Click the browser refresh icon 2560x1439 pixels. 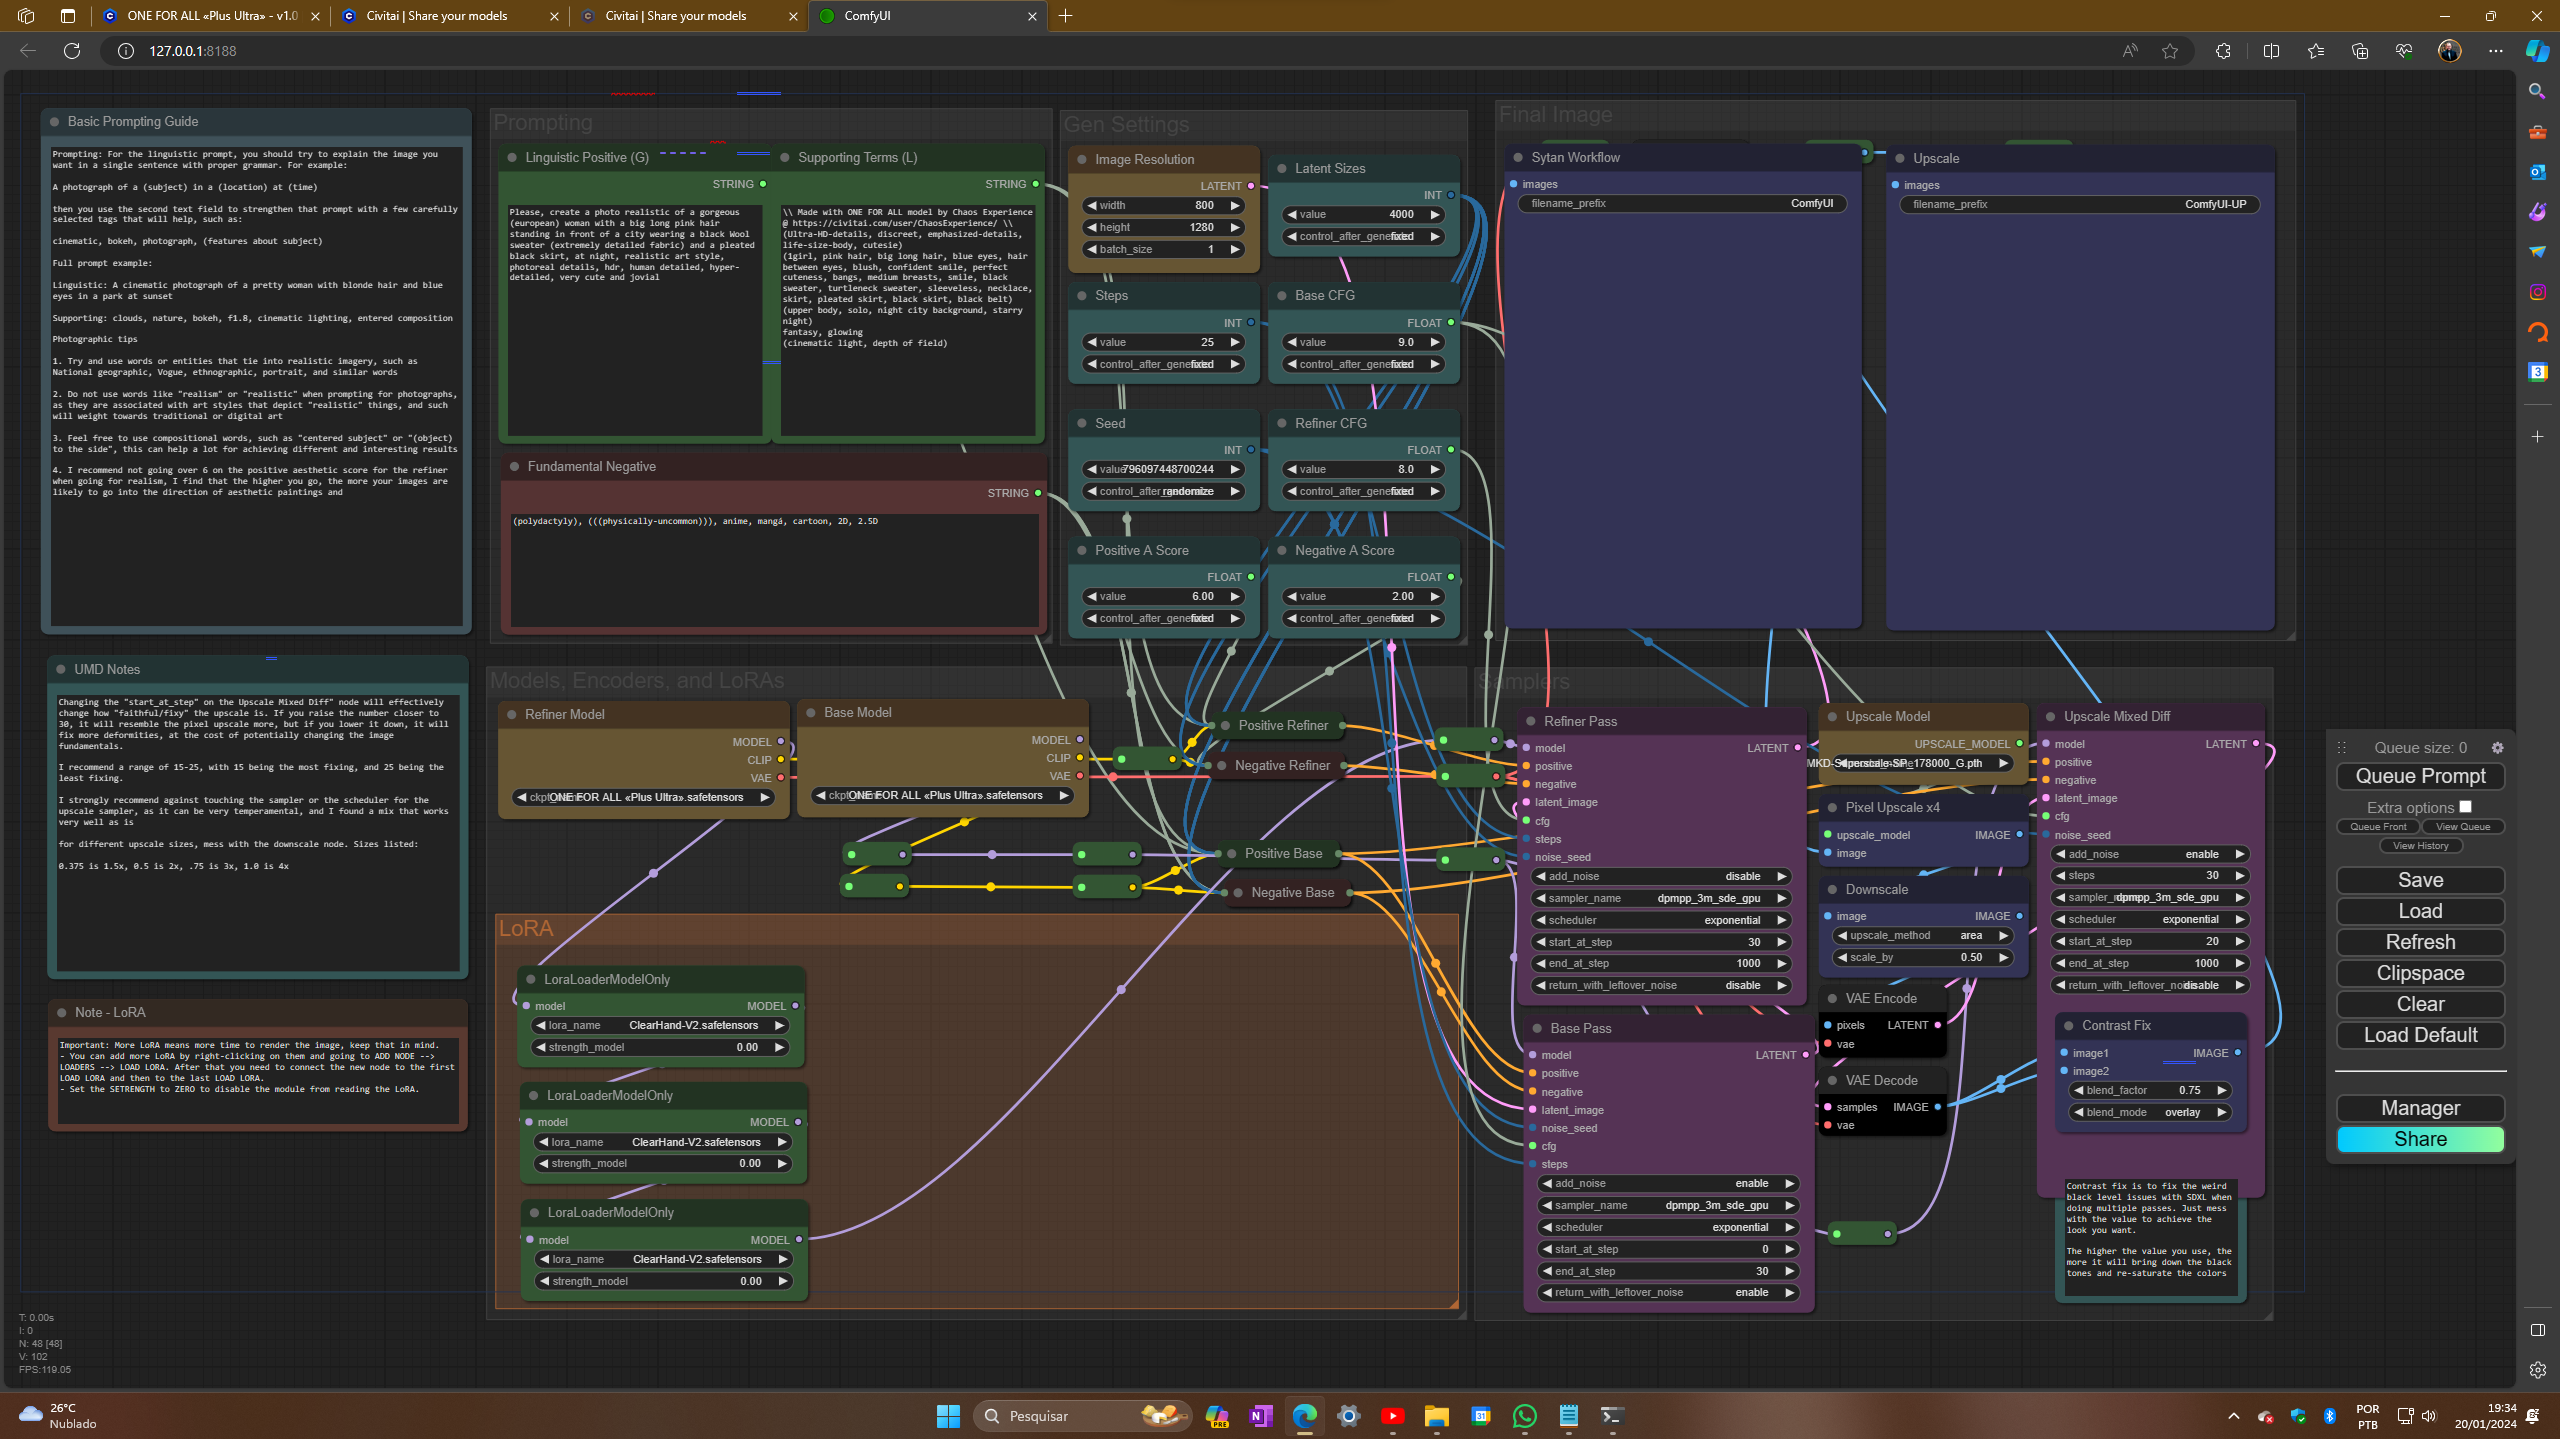(72, 51)
